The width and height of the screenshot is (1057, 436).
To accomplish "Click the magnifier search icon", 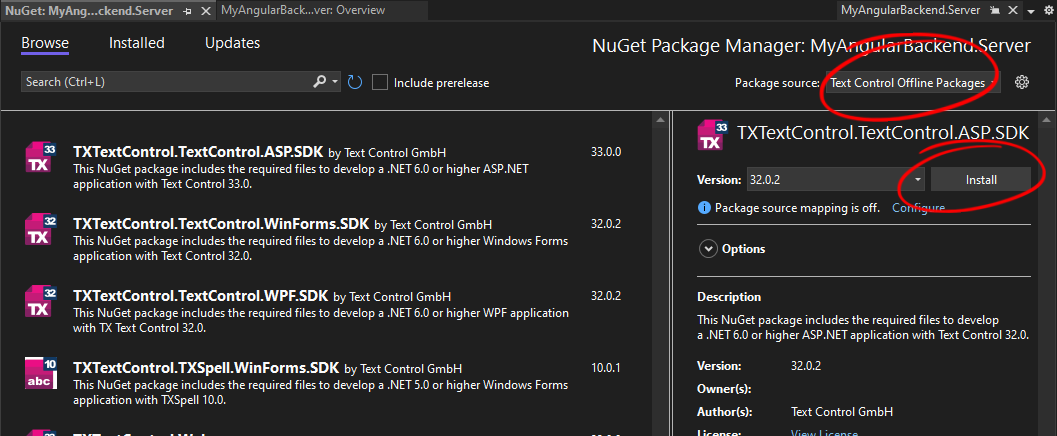I will tap(320, 82).
